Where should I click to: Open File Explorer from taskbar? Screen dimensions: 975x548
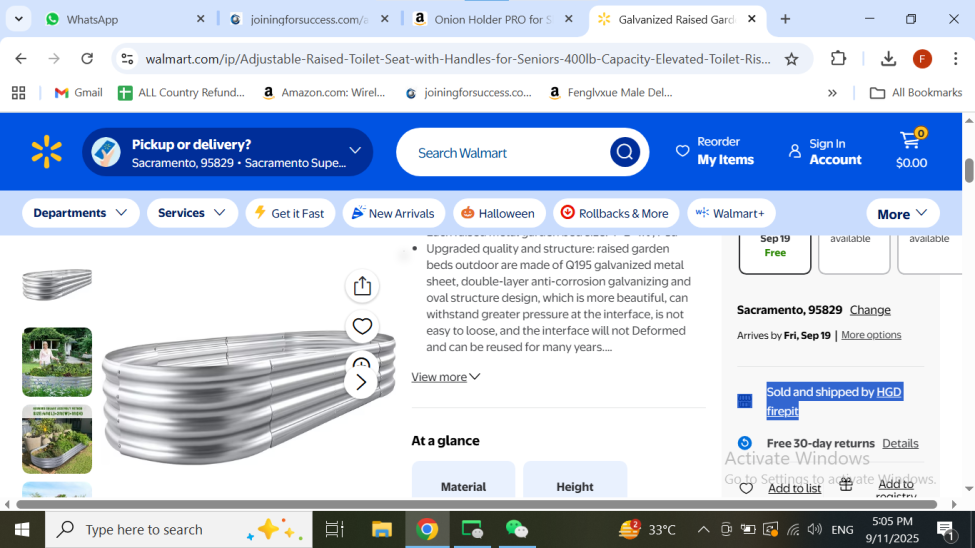381,529
